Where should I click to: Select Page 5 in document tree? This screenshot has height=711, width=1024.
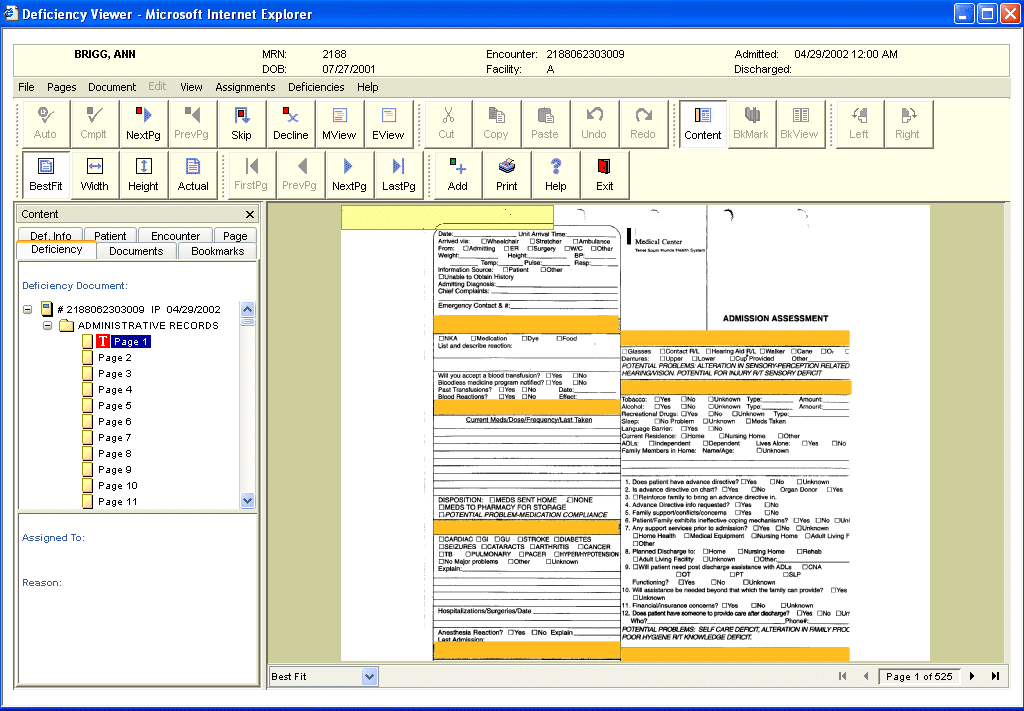[x=114, y=405]
